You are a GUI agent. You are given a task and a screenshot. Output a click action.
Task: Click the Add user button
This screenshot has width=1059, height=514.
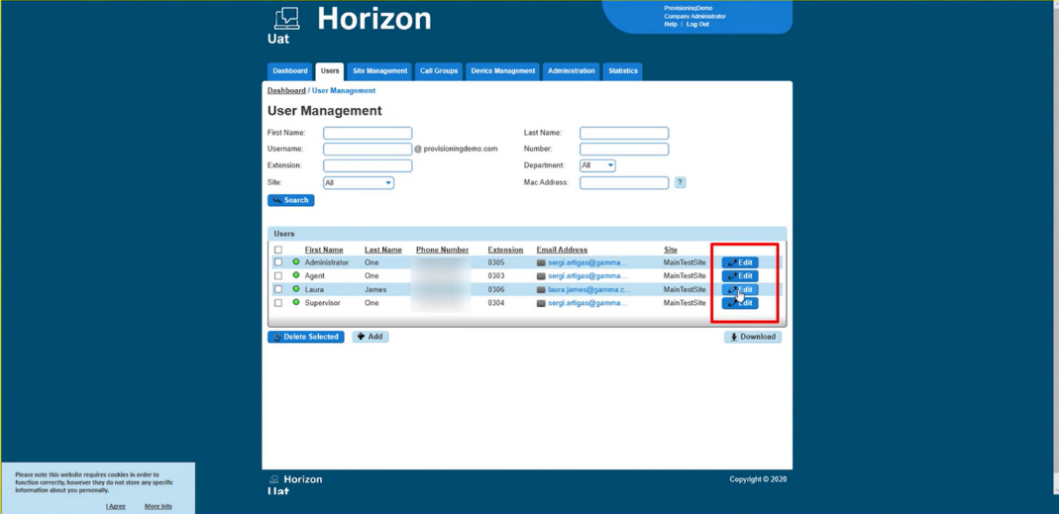370,337
